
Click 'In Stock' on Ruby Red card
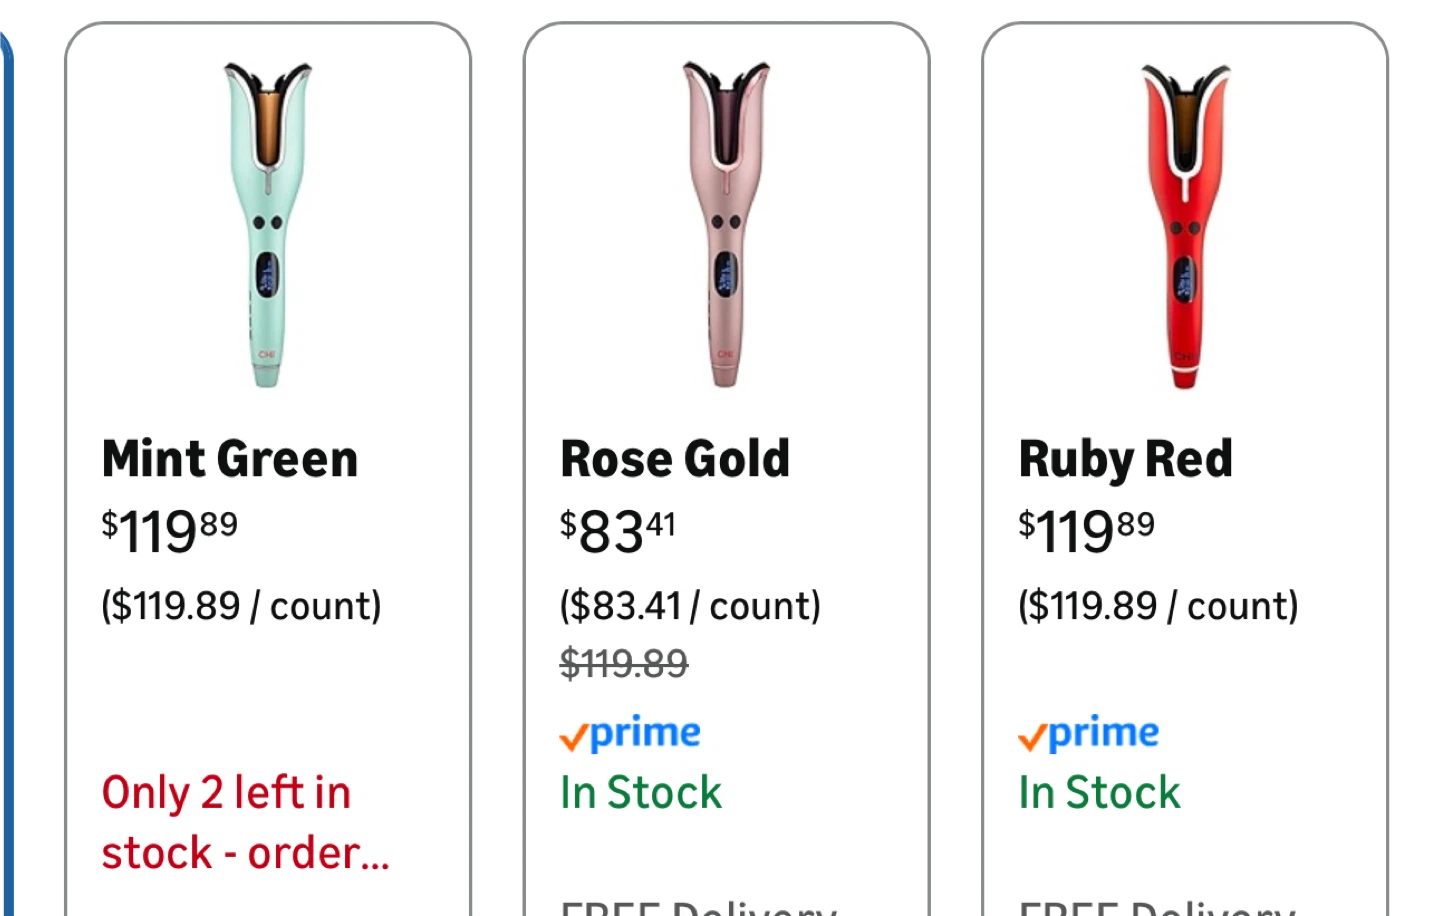pos(1099,793)
